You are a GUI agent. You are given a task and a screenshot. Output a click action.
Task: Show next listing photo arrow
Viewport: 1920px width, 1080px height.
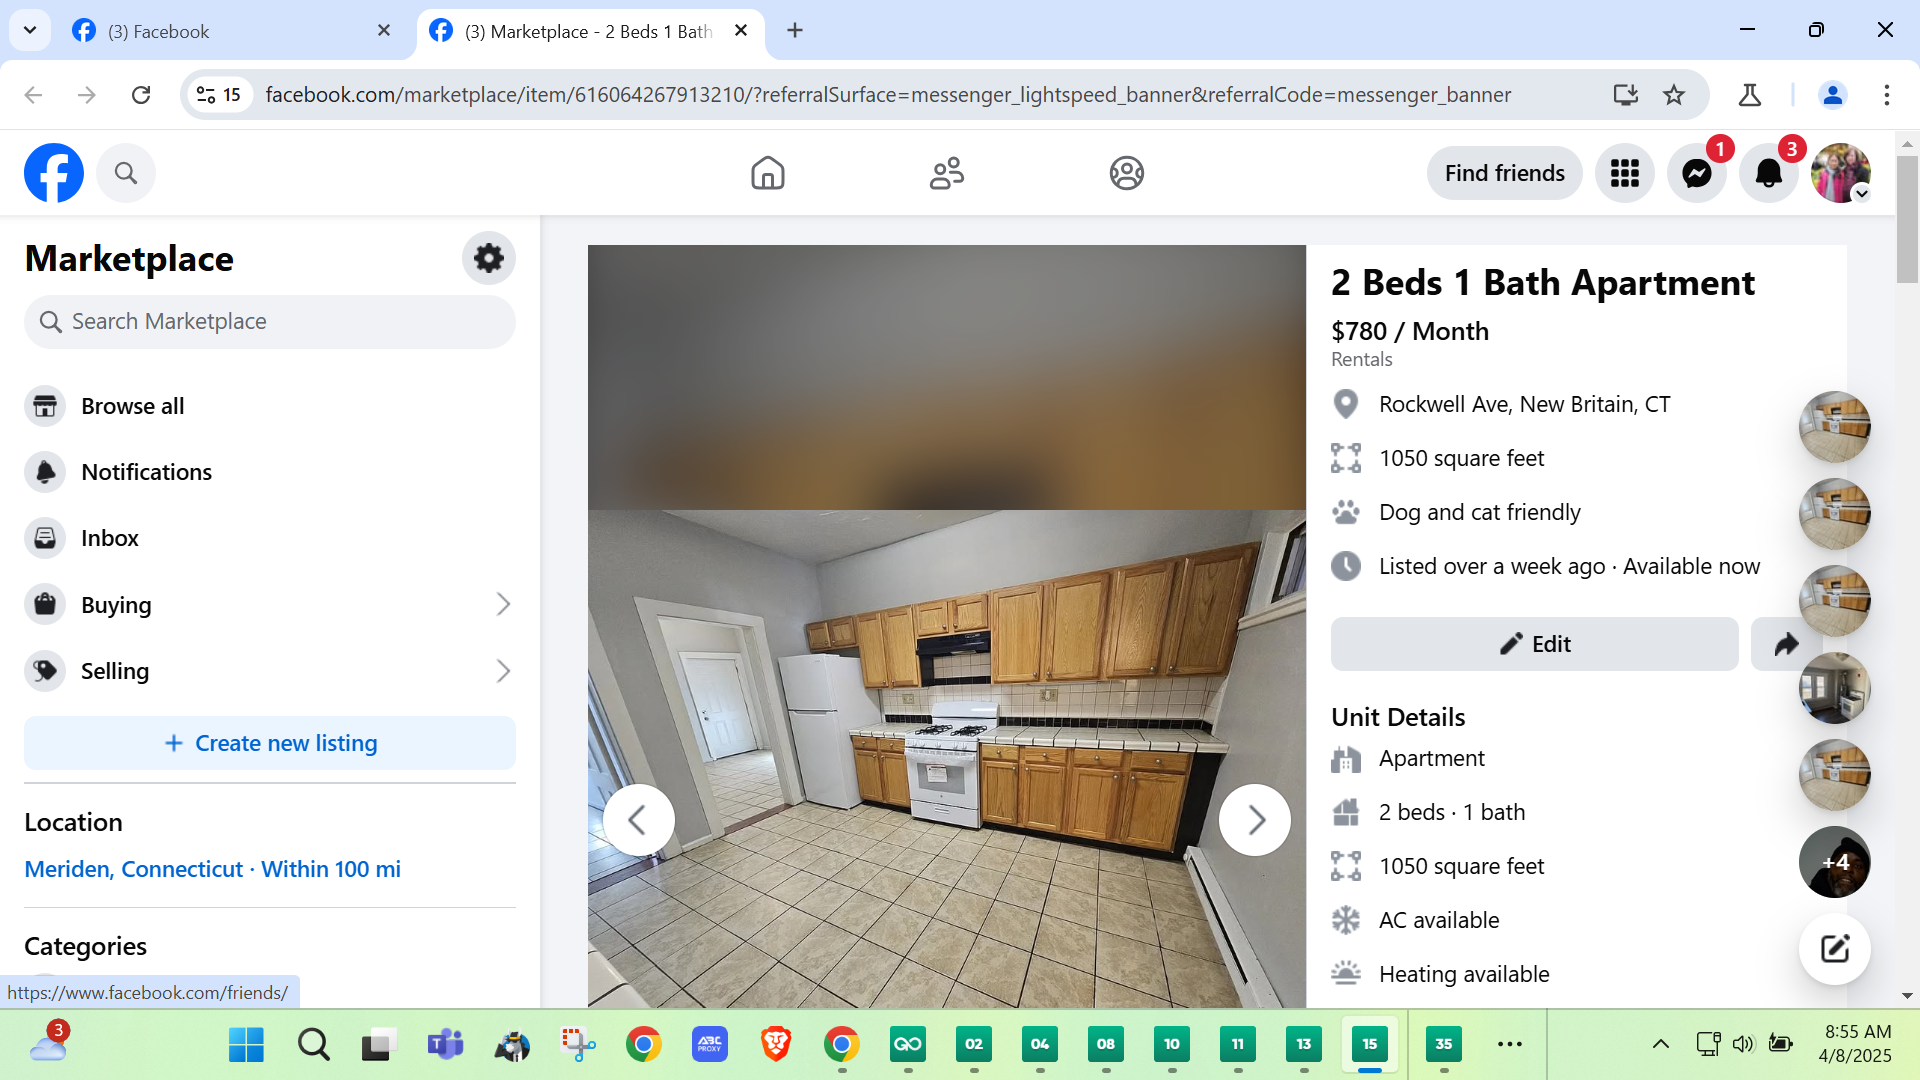(1255, 820)
